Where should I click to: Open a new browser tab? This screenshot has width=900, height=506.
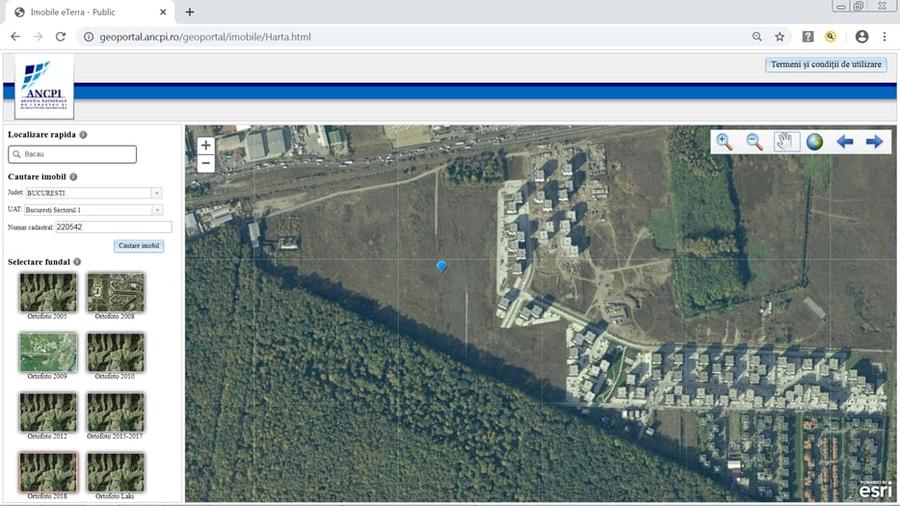point(190,12)
